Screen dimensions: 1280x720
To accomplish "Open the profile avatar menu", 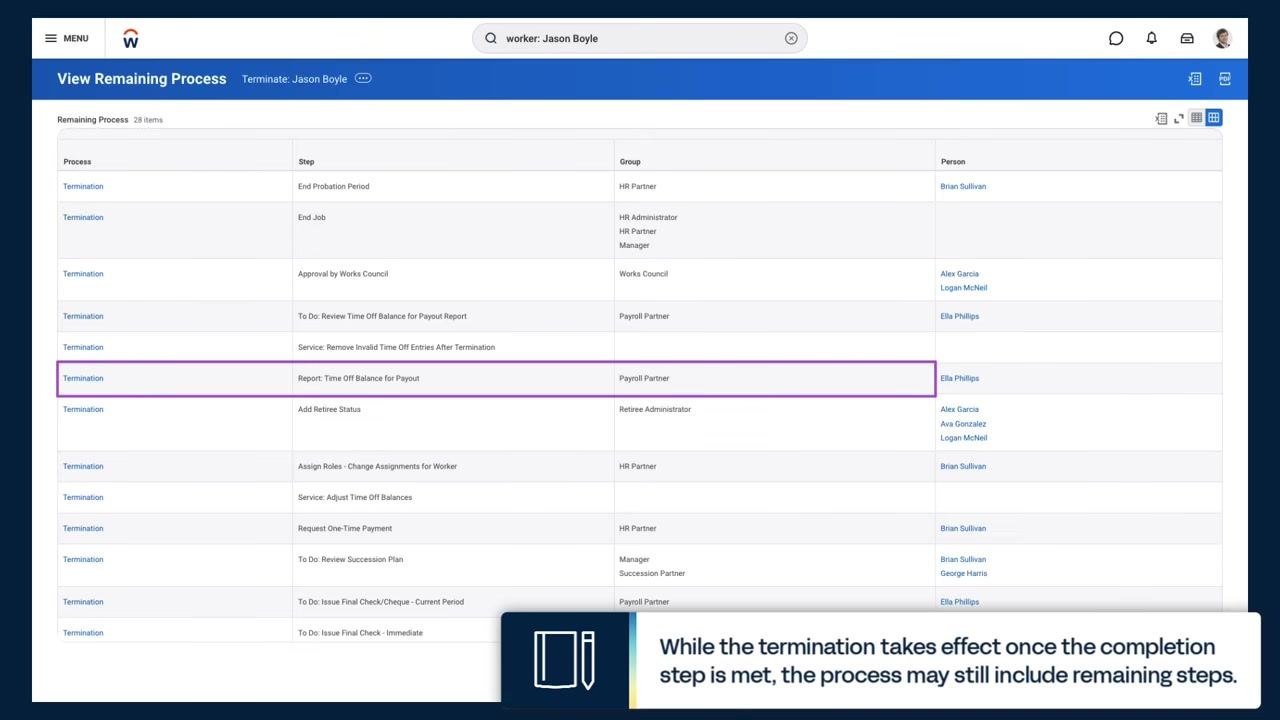I will (1222, 38).
